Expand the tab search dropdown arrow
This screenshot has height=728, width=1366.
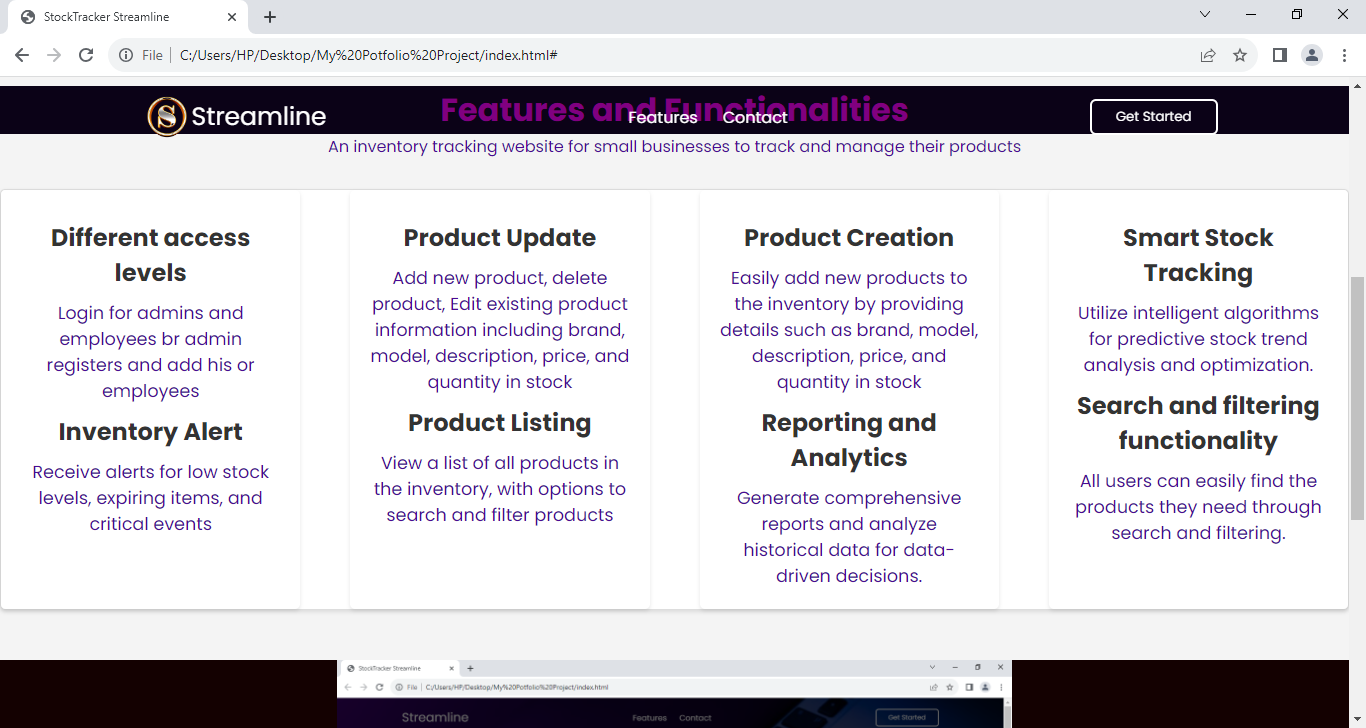tap(1205, 14)
